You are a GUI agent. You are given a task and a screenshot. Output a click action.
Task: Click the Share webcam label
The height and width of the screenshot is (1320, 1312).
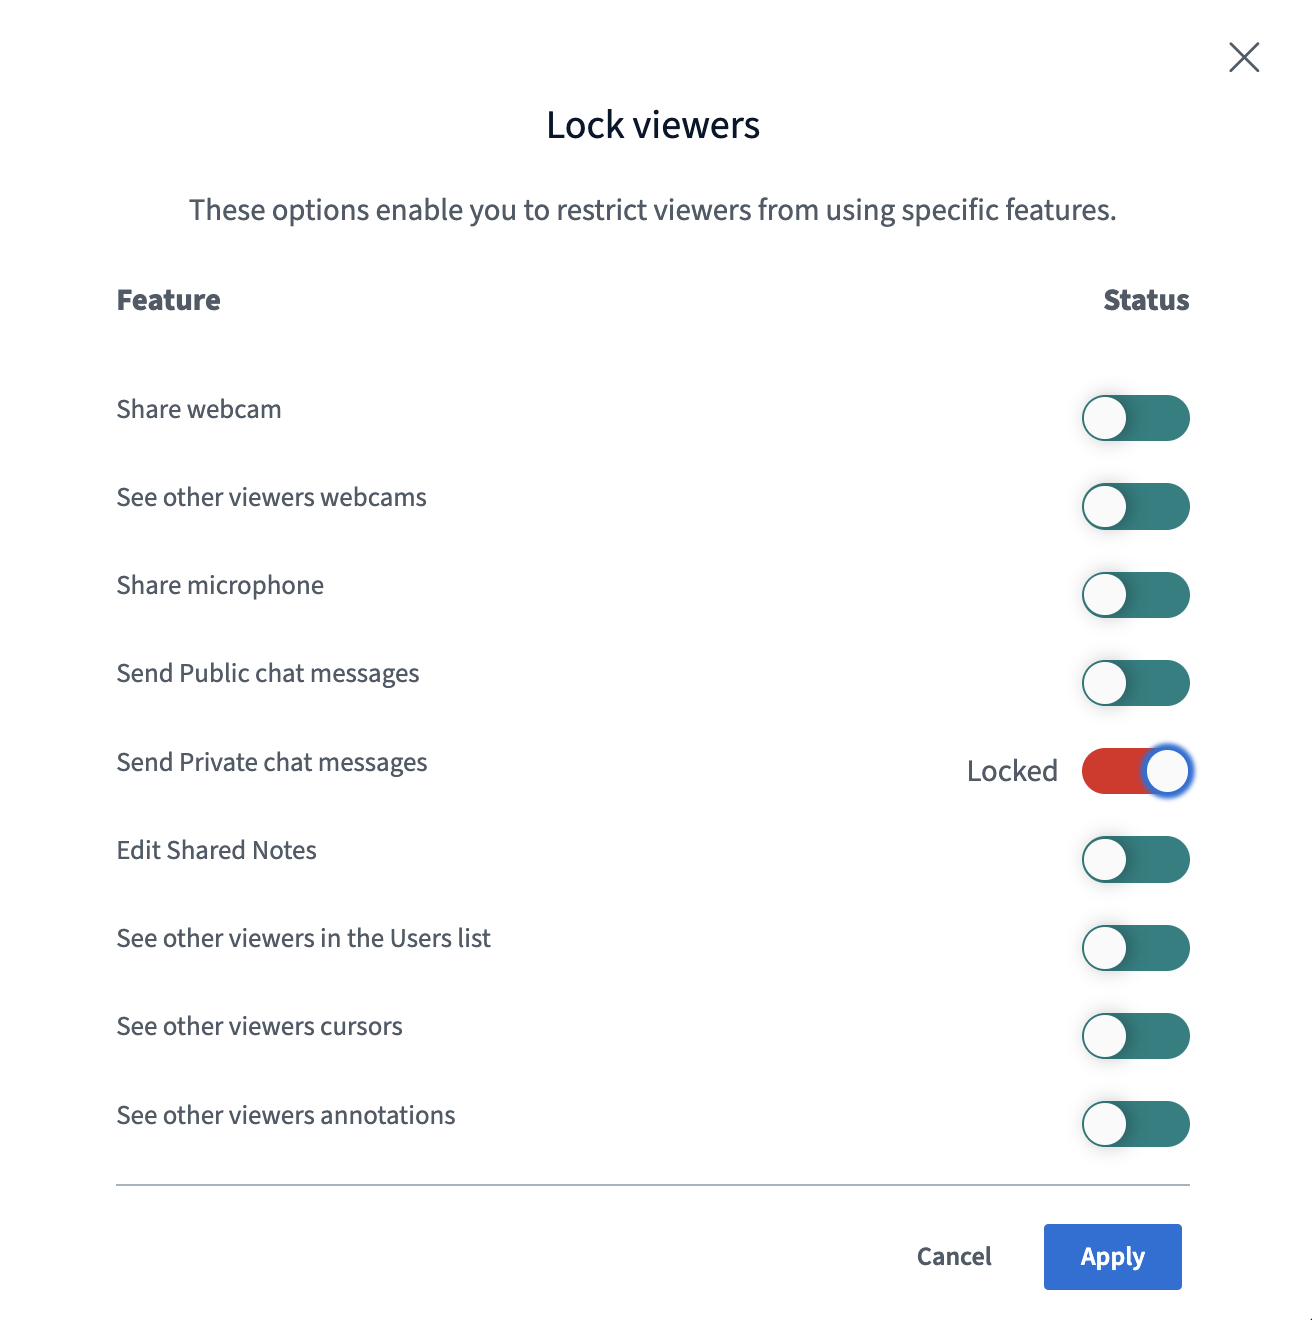[199, 410]
